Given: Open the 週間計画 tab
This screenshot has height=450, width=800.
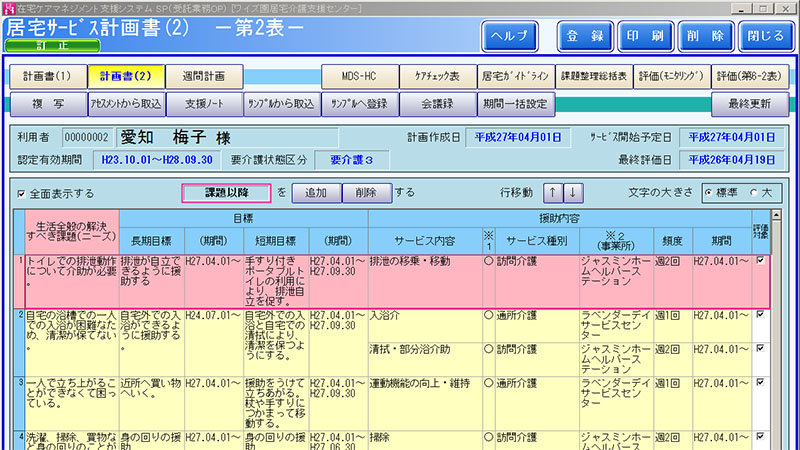Looking at the screenshot, I should pyautogui.click(x=204, y=77).
